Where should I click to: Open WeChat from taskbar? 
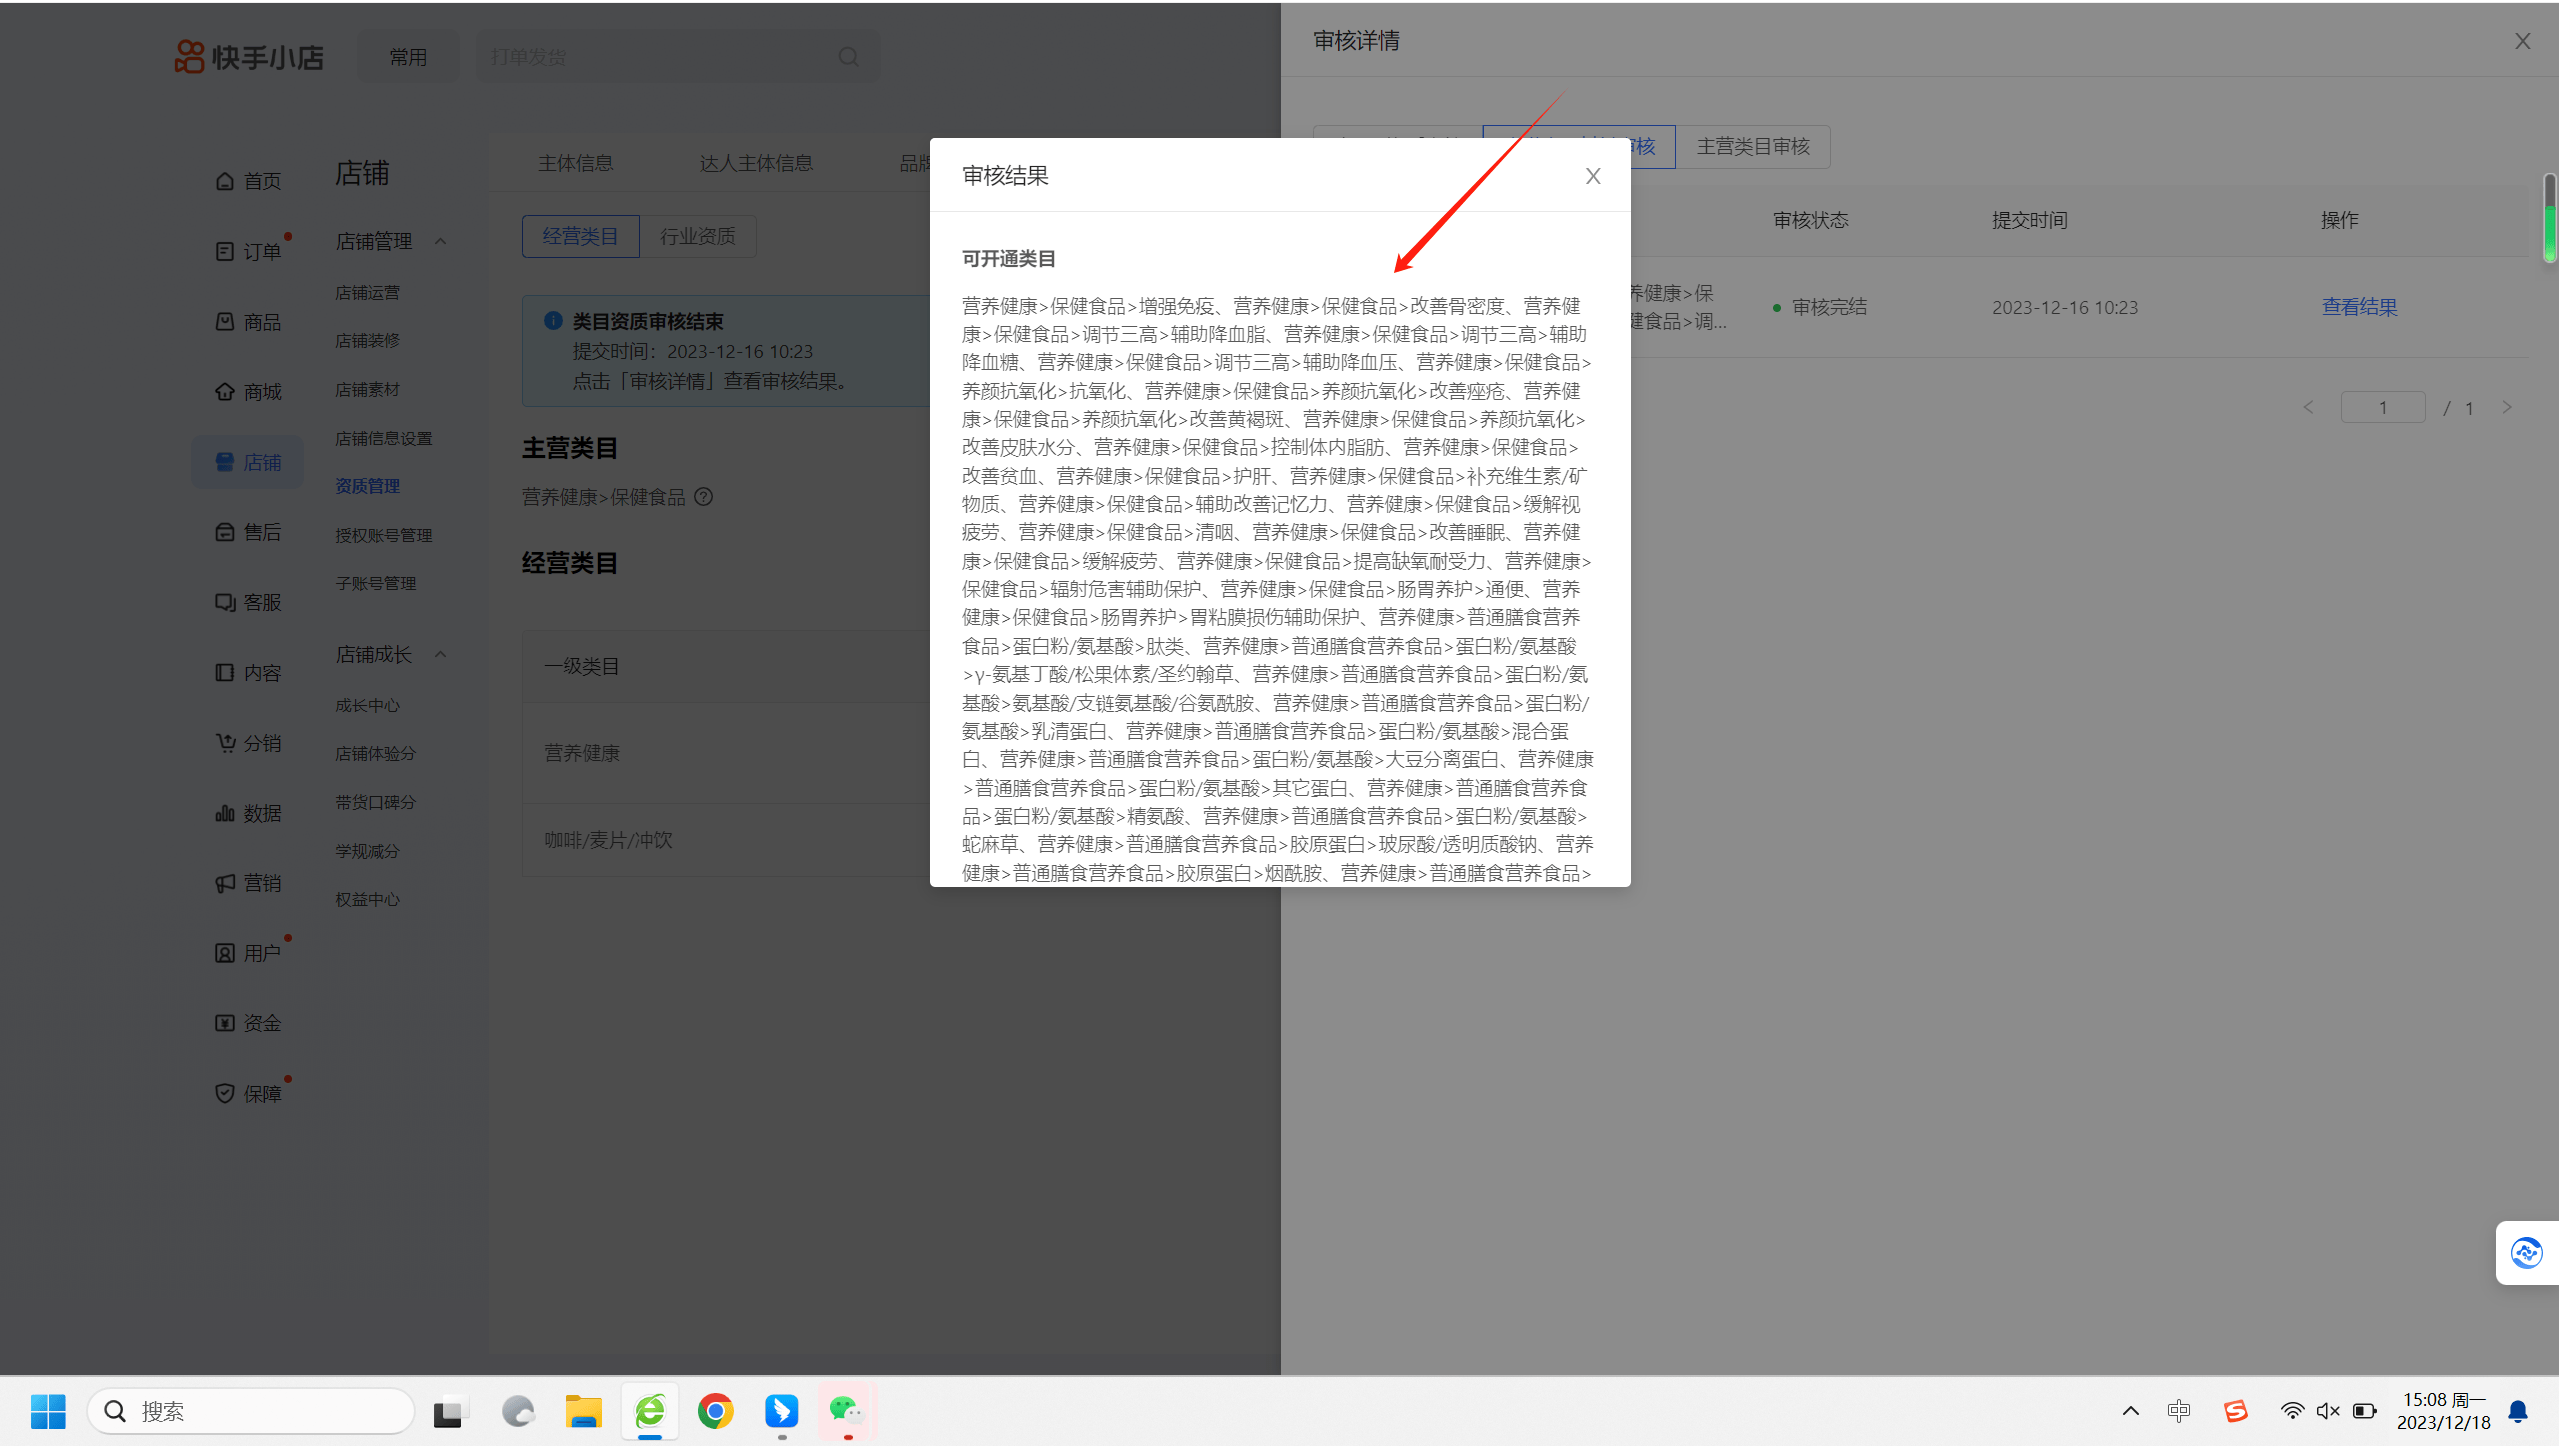[846, 1411]
